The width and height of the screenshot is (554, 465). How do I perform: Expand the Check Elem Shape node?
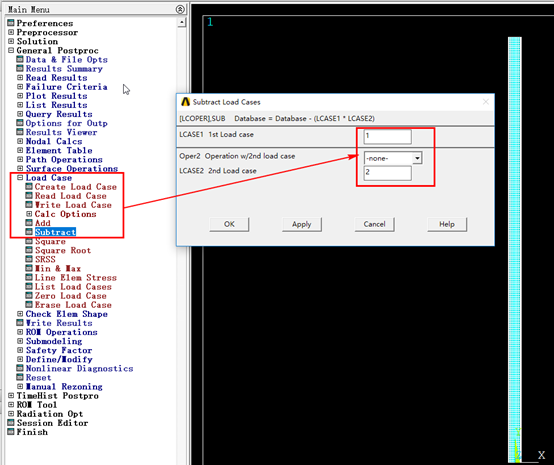pos(20,314)
